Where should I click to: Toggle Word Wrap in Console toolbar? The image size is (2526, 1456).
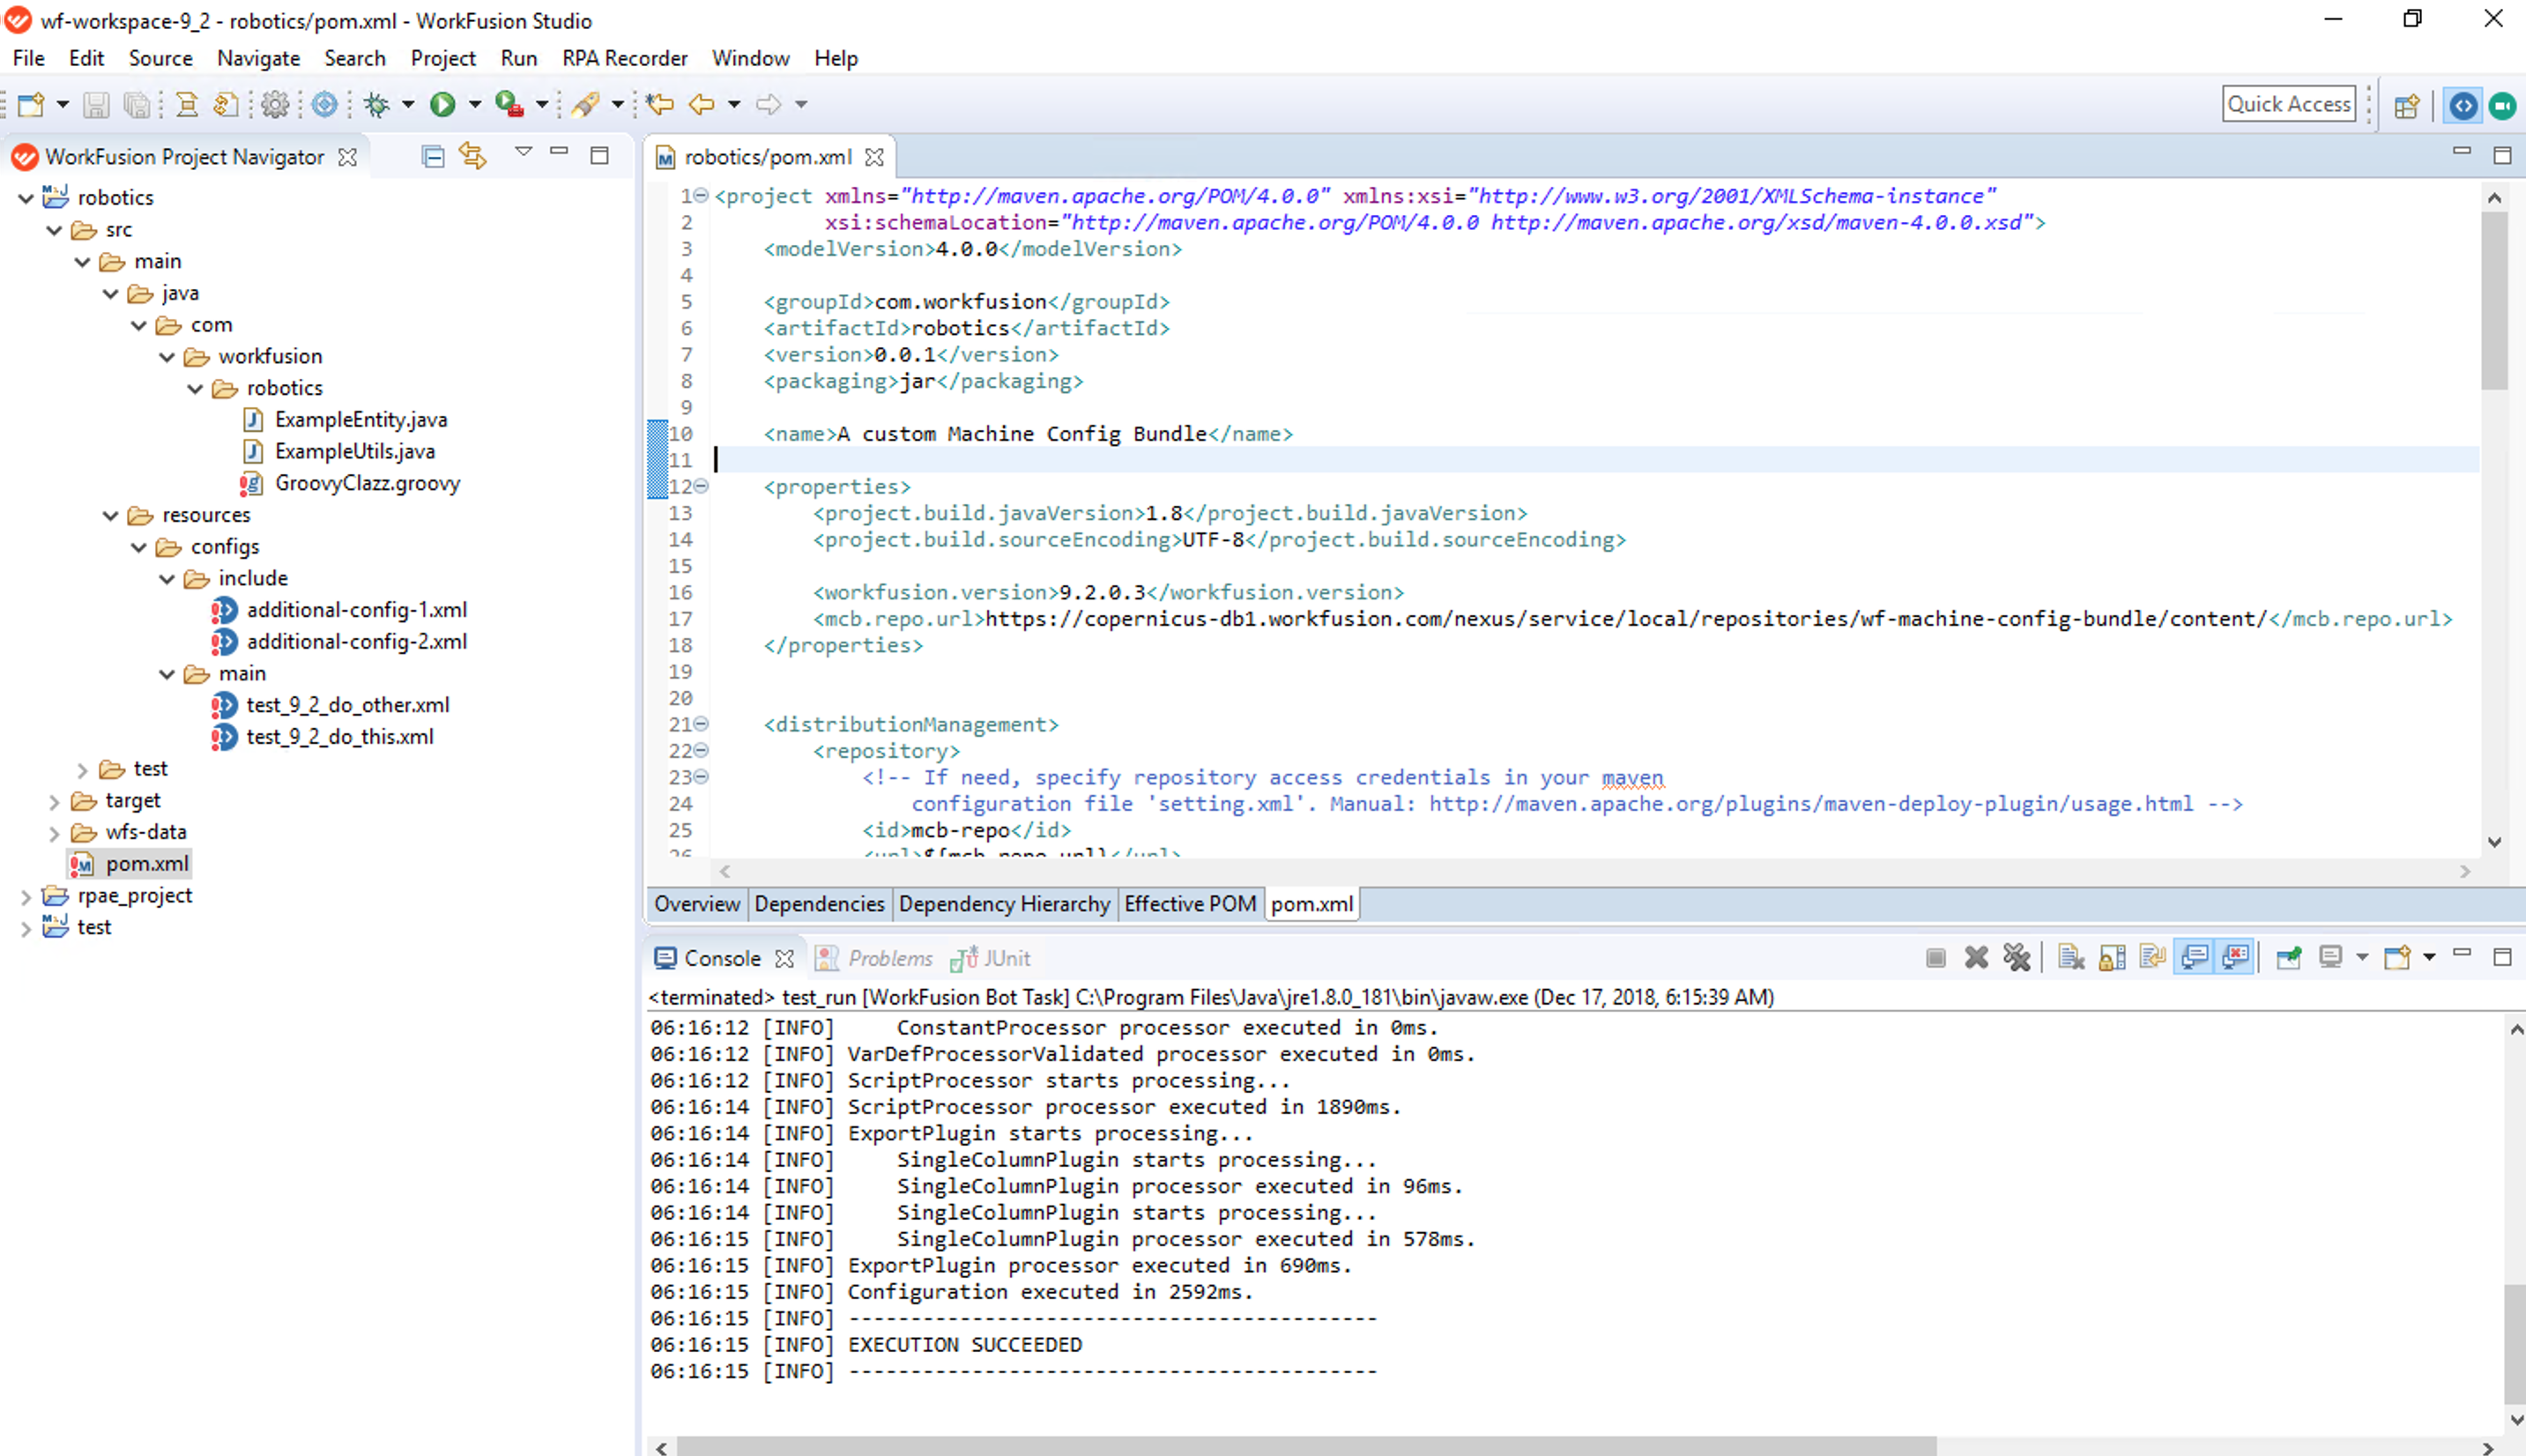2152,958
